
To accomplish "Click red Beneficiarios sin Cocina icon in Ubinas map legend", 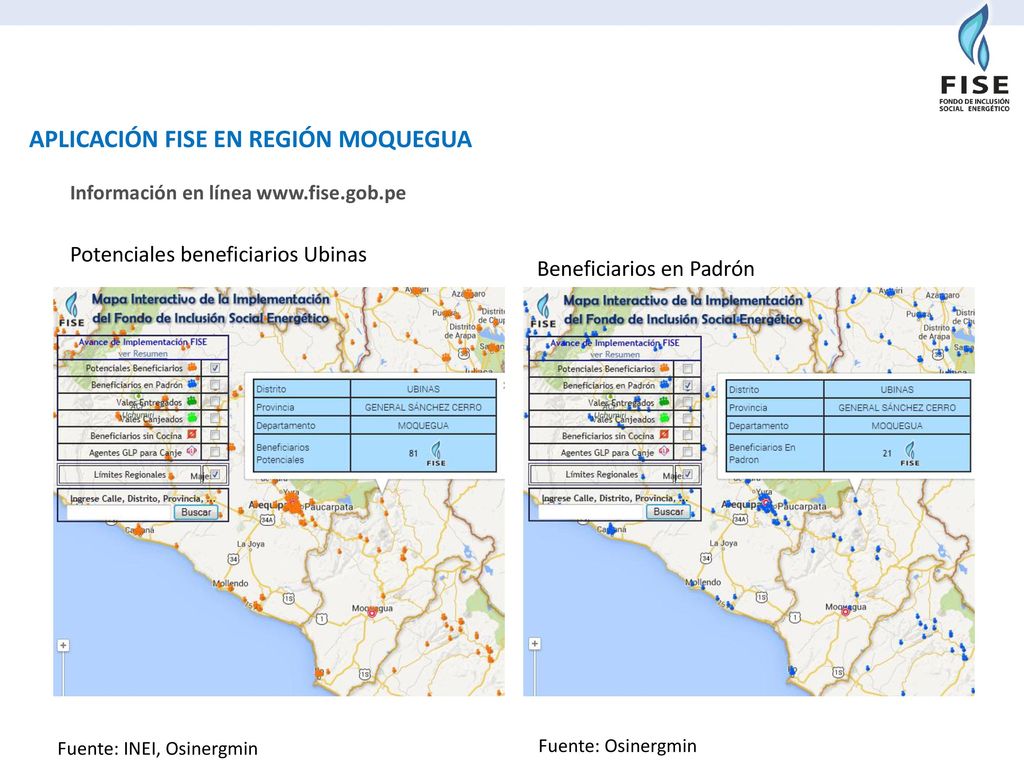I will click(191, 434).
